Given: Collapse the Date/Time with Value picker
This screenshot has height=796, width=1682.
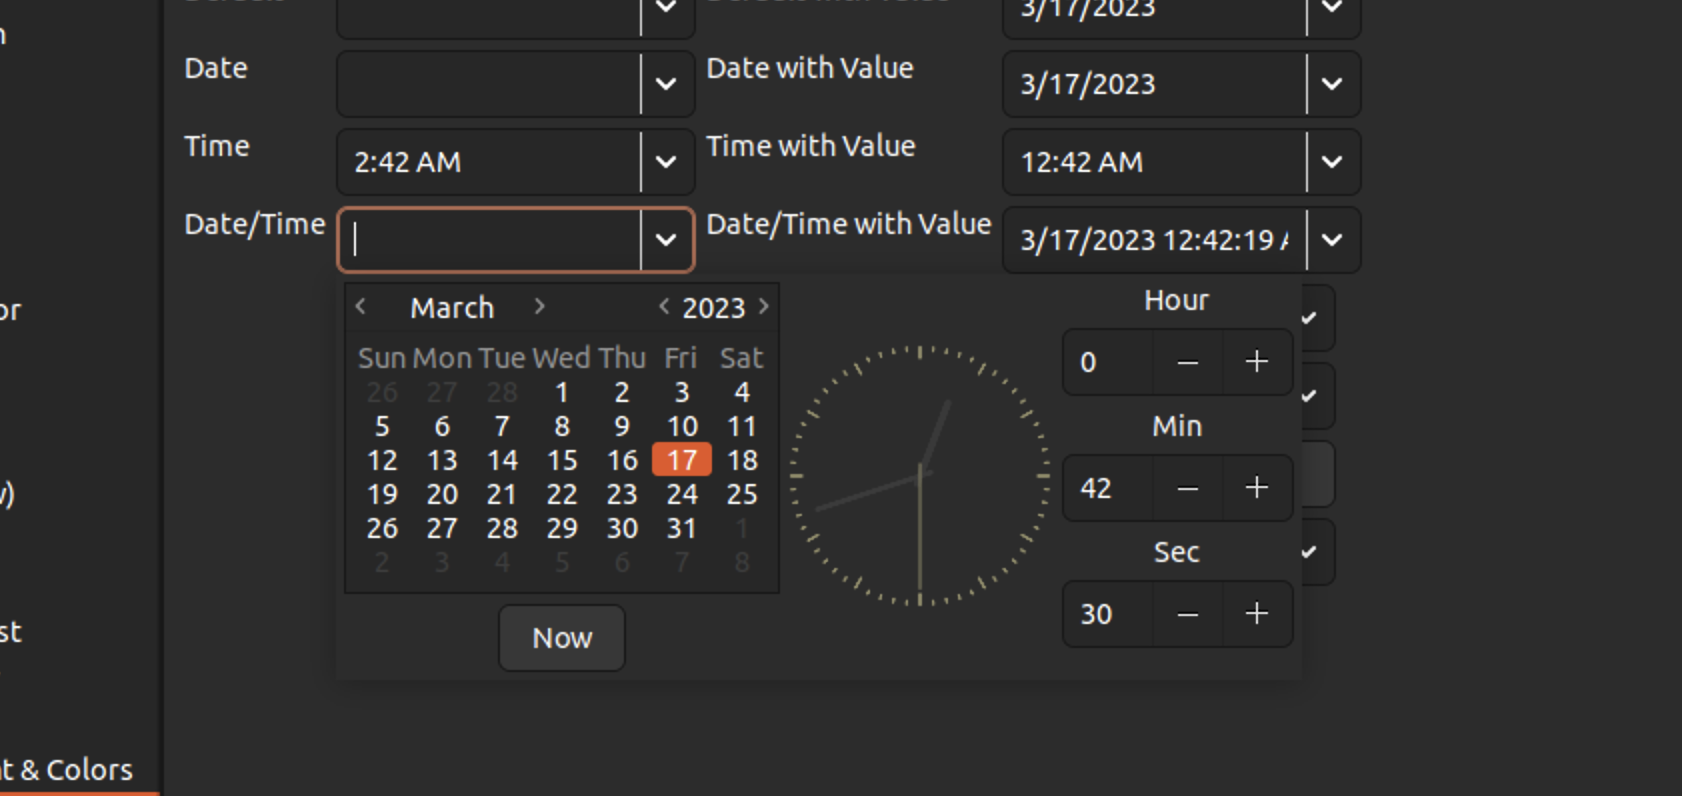Looking at the screenshot, I should (1332, 240).
